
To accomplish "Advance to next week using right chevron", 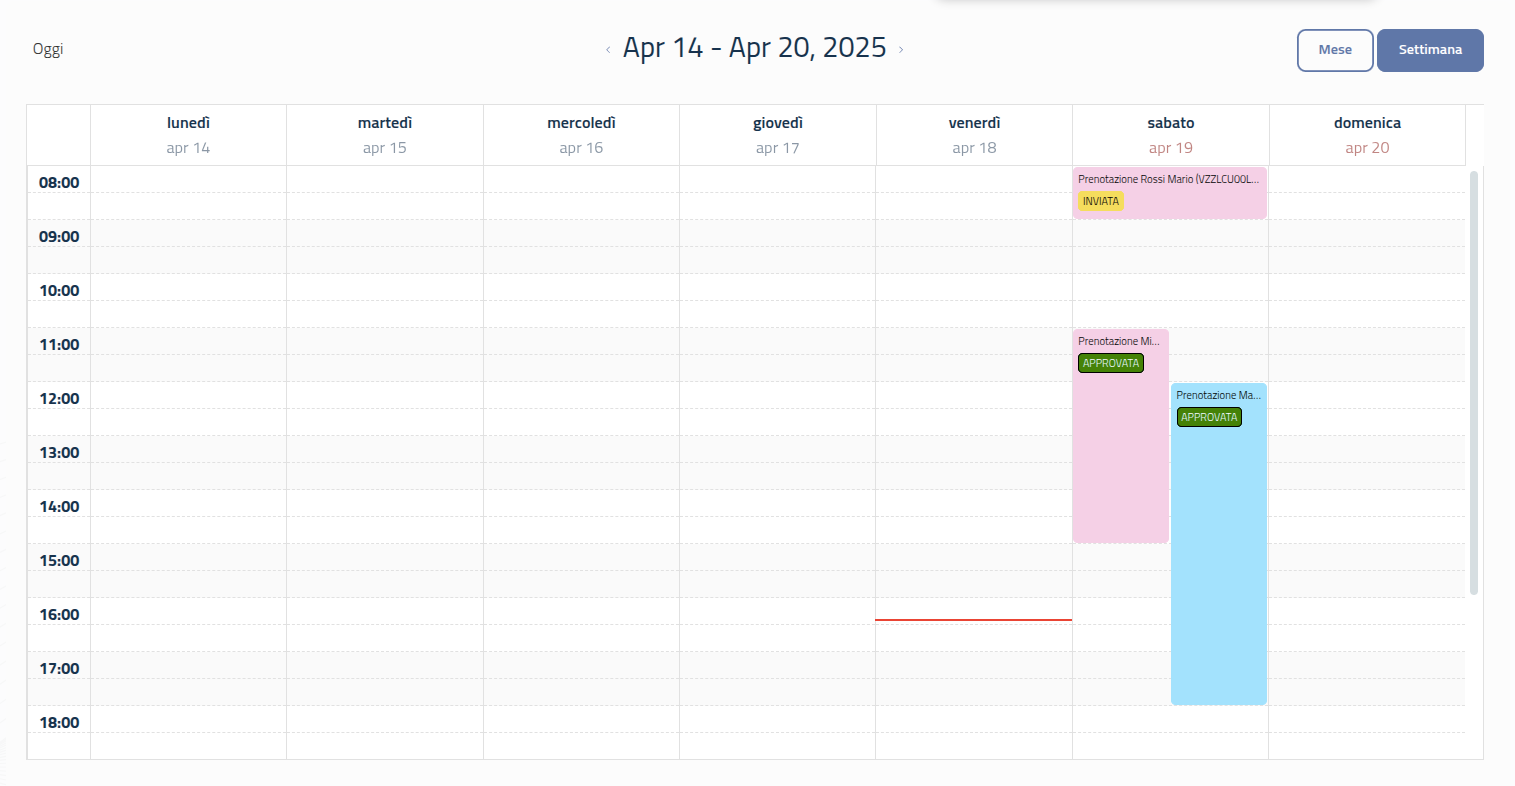I will point(900,49).
